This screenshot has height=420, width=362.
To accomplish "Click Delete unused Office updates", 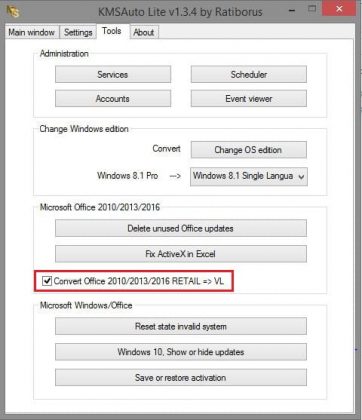I will (181, 228).
